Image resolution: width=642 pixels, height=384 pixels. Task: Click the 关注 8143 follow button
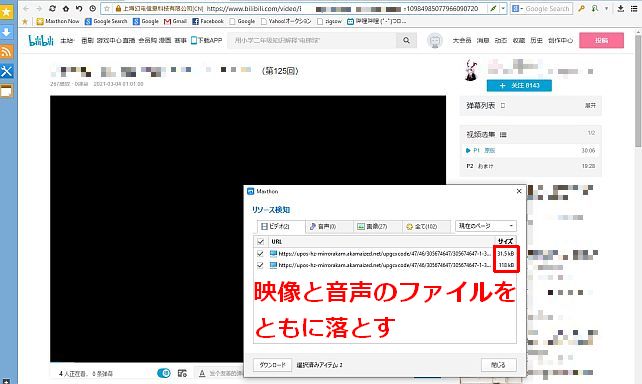click(x=519, y=86)
